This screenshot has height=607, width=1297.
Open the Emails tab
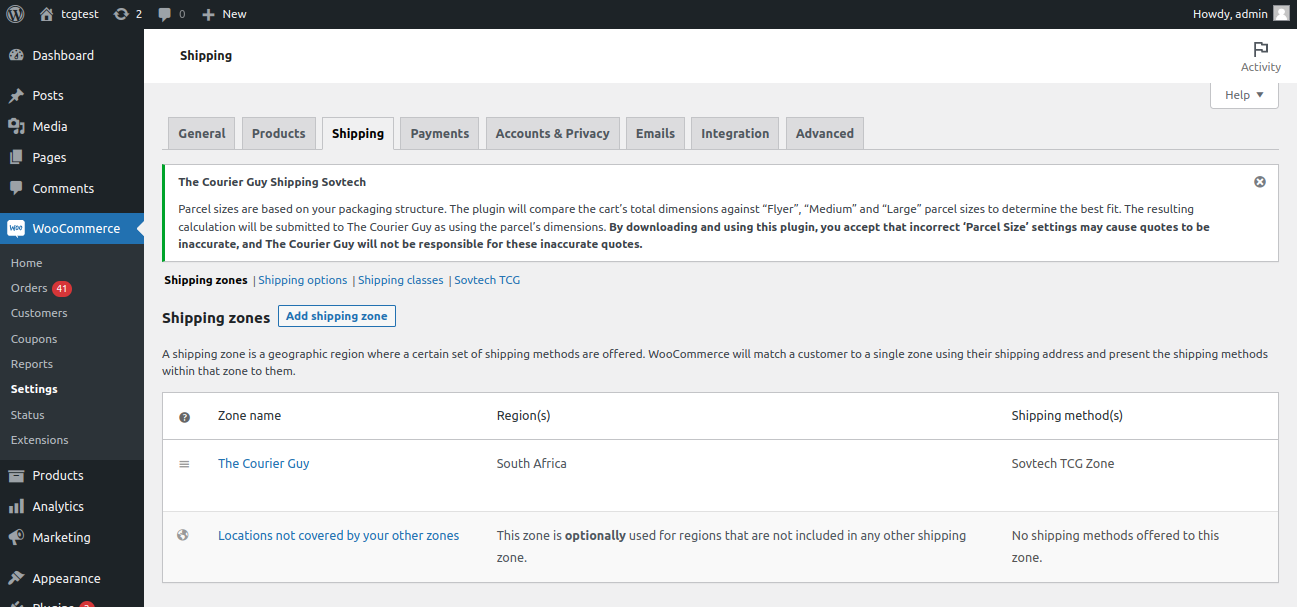tap(655, 133)
